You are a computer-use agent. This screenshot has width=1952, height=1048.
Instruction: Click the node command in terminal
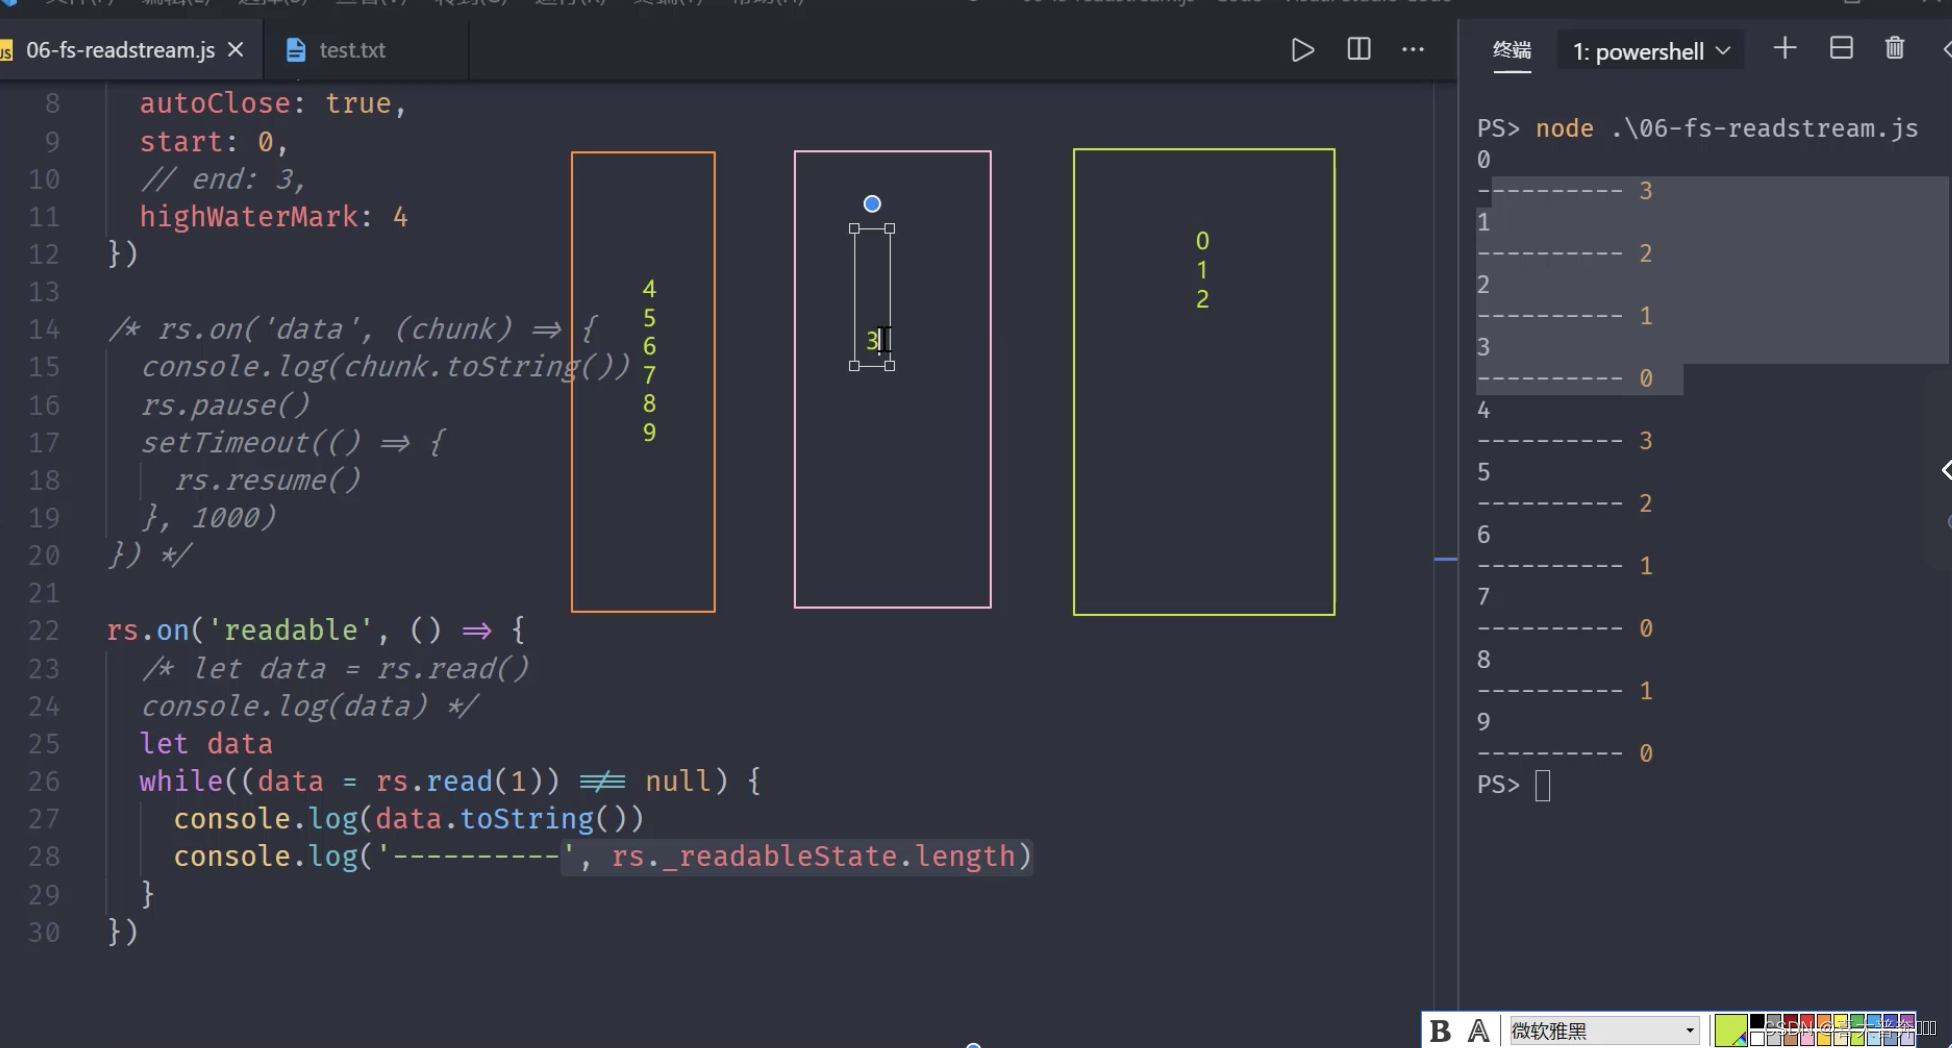1565,129
